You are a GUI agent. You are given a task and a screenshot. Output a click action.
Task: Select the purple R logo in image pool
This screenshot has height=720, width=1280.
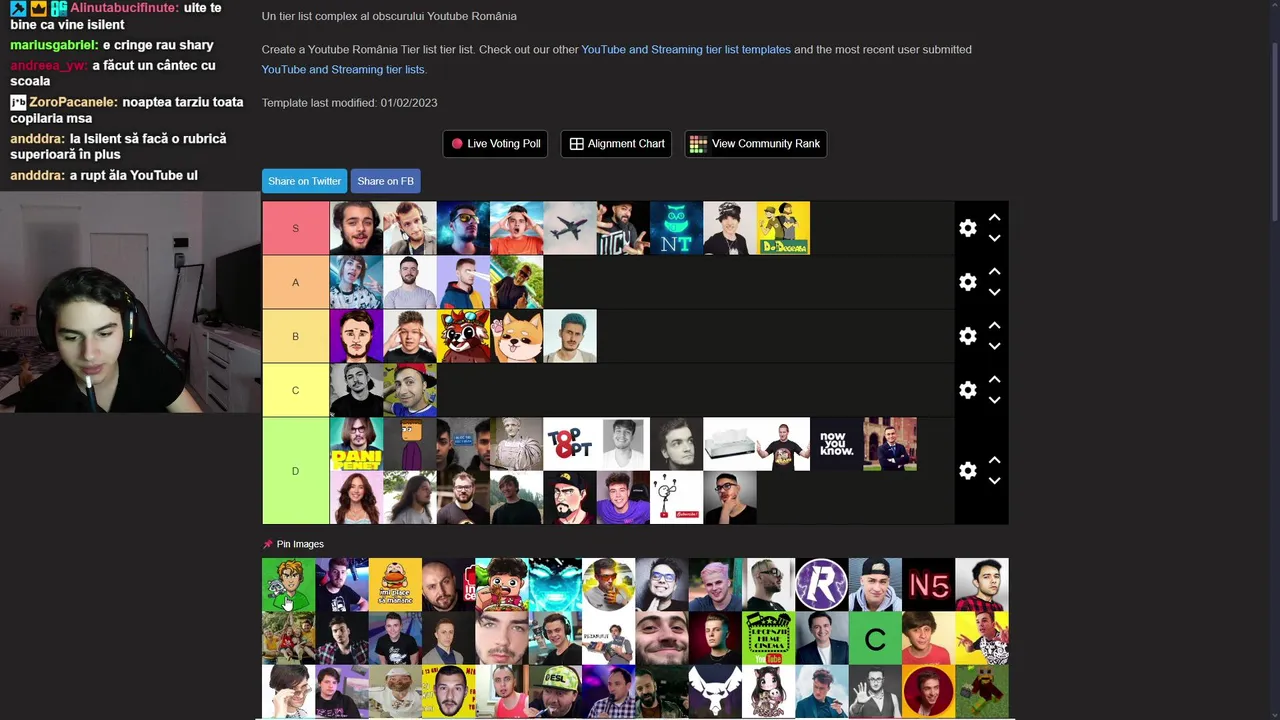[822, 584]
